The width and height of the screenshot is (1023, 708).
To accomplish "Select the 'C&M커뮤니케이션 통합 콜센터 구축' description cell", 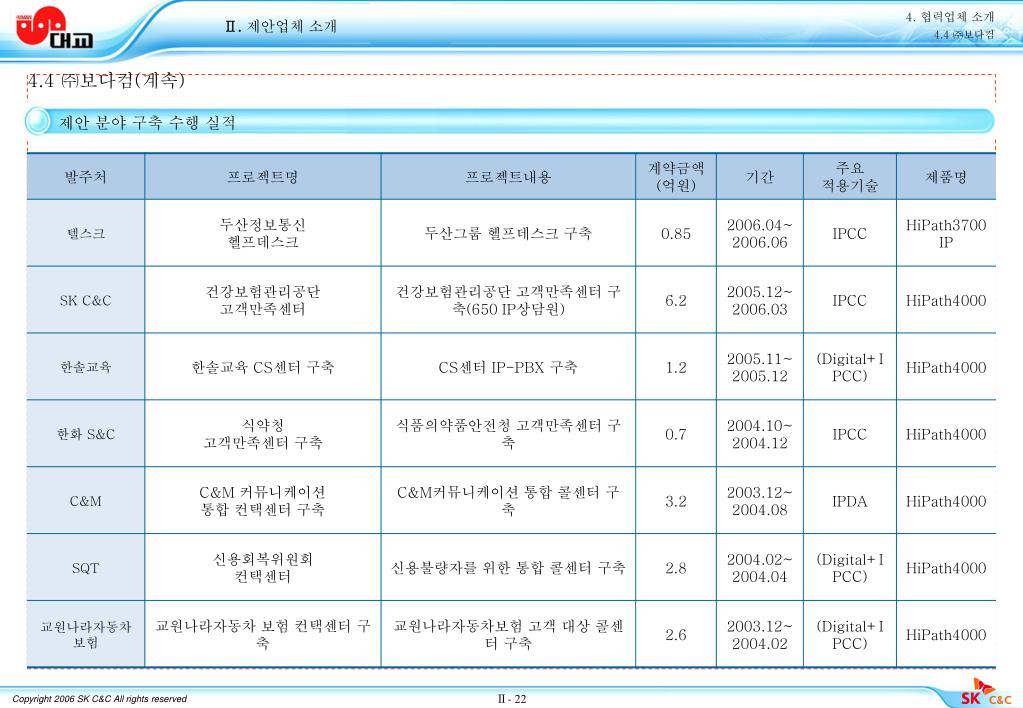I will tap(508, 500).
